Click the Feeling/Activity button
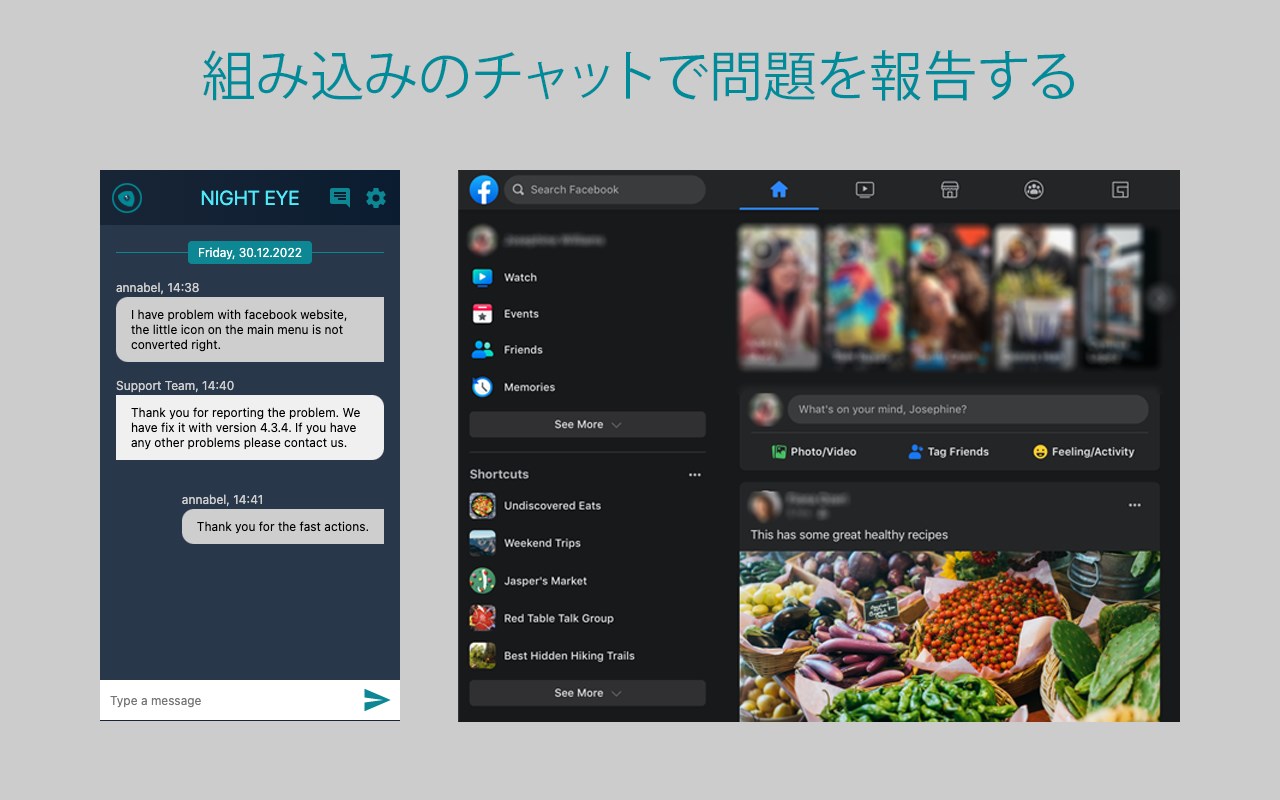Viewport: 1280px width, 800px height. (1083, 452)
